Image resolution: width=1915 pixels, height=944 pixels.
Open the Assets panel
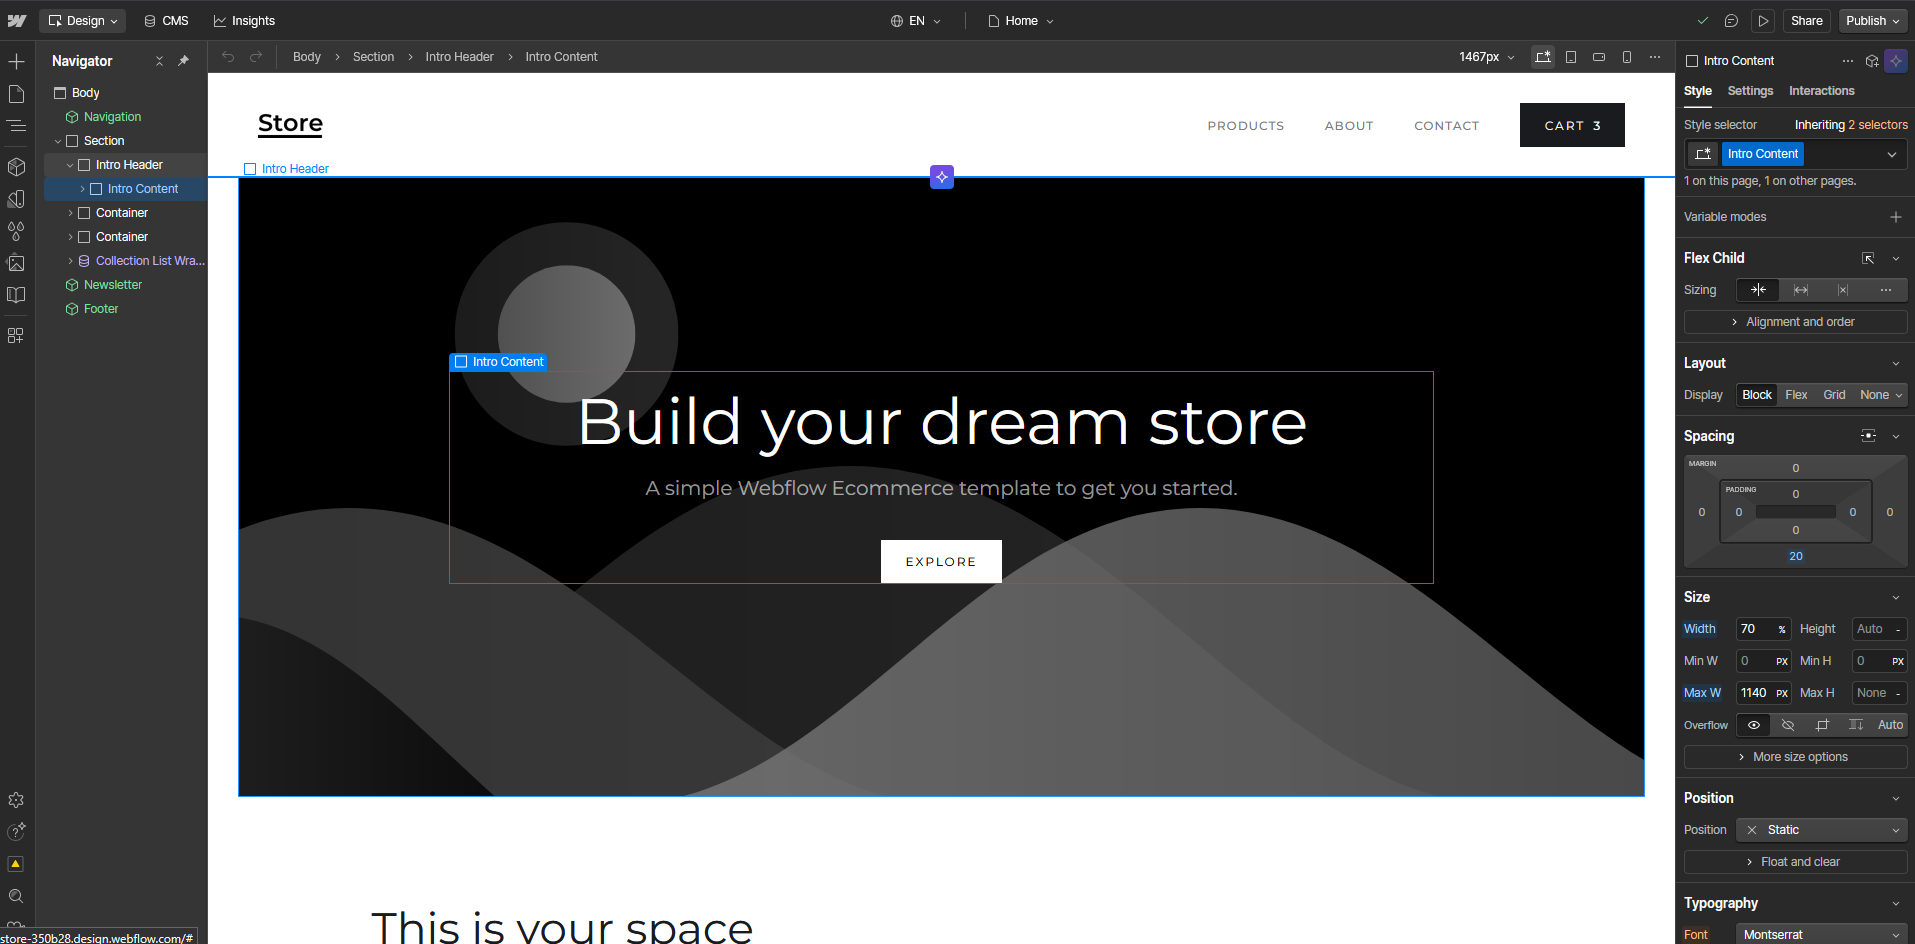(16, 263)
